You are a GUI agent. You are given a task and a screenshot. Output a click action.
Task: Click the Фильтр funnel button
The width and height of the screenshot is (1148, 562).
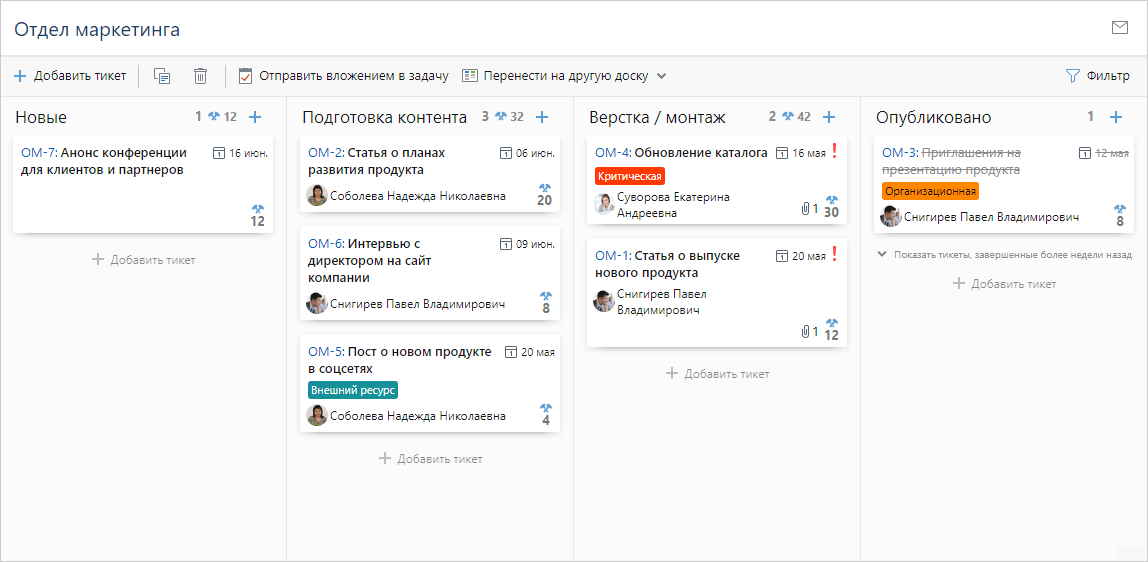(x=1097, y=75)
